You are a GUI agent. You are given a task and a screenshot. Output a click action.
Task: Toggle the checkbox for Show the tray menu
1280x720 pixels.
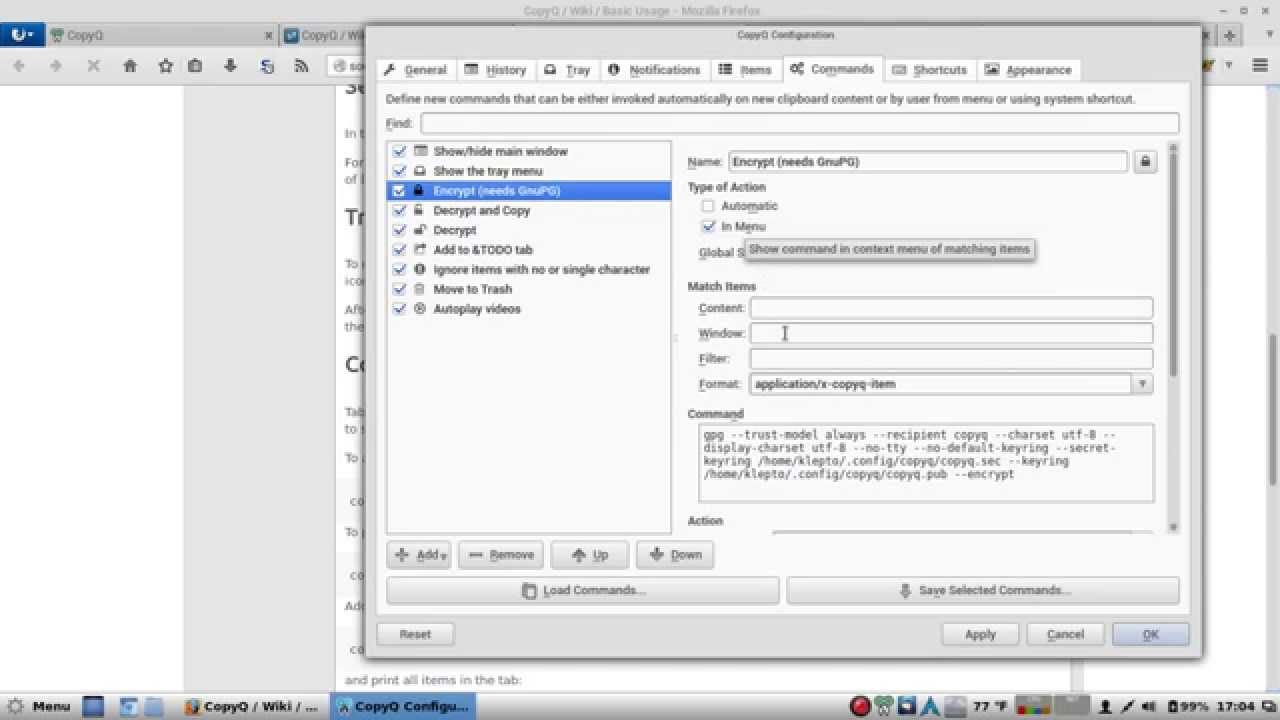coord(400,171)
